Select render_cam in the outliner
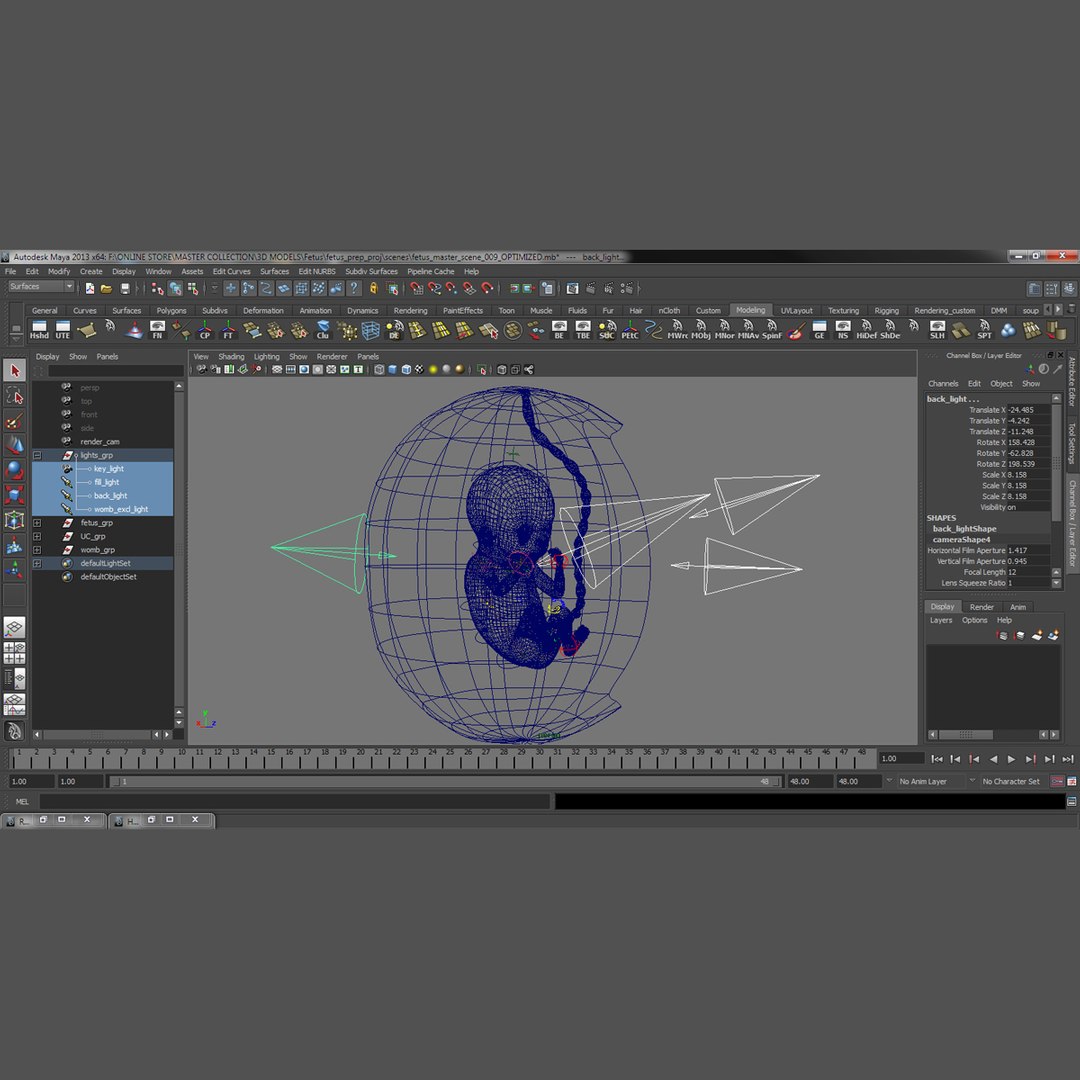Screen dimensions: 1080x1080 [100, 442]
